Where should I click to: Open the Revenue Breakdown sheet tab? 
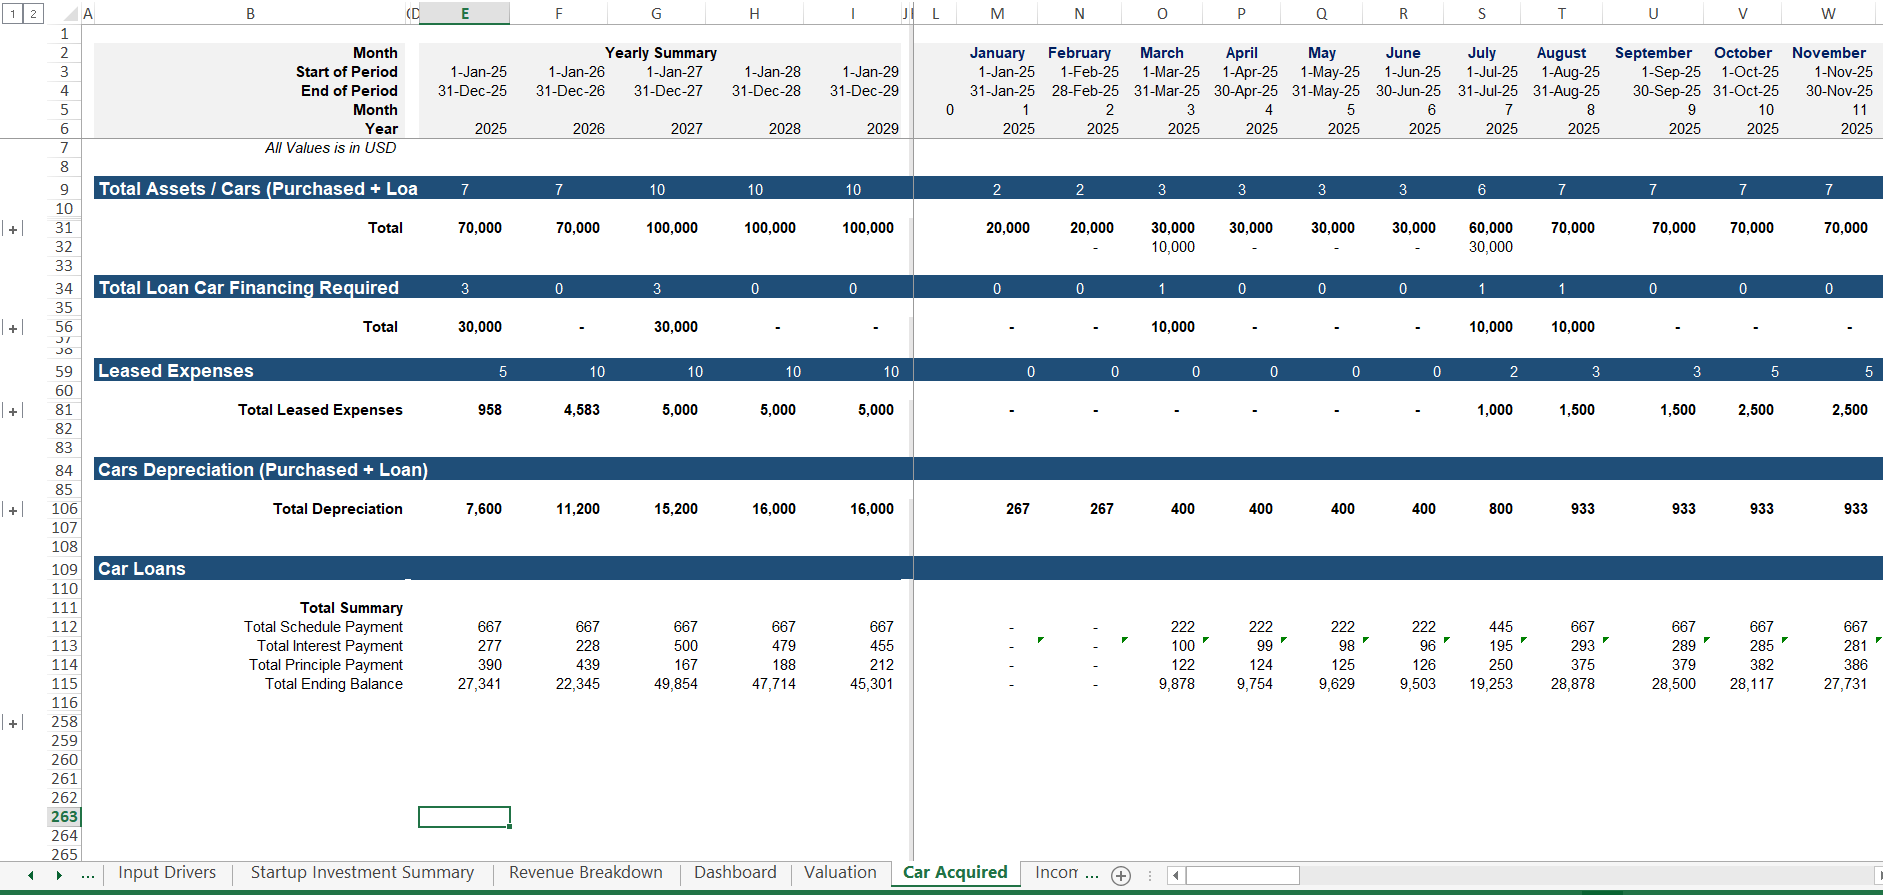pyautogui.click(x=585, y=873)
